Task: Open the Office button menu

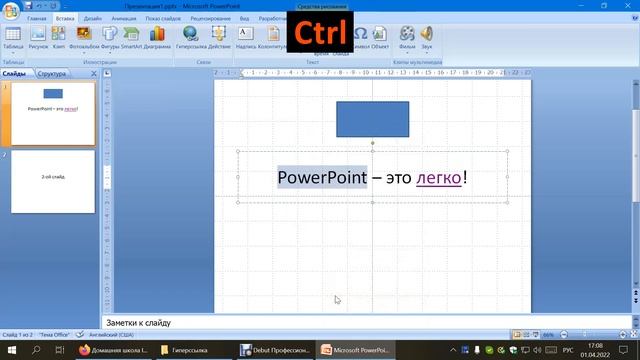Action: tap(10, 10)
